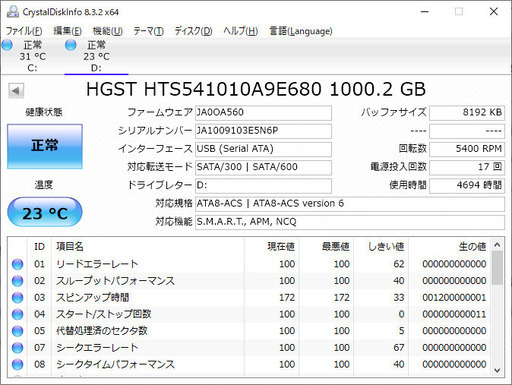
Task: Click status orb for 代替処理済のセクタ数 row
Action: 17,331
